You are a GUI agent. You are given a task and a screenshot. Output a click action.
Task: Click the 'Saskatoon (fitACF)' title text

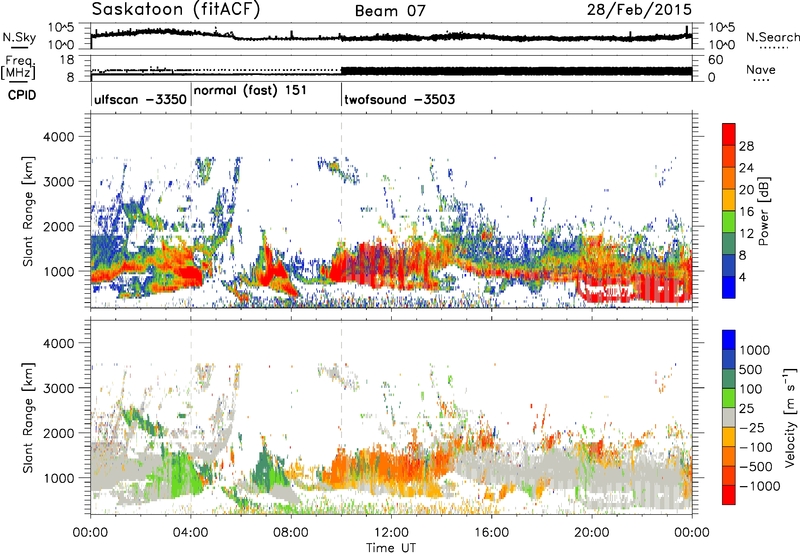(x=176, y=10)
